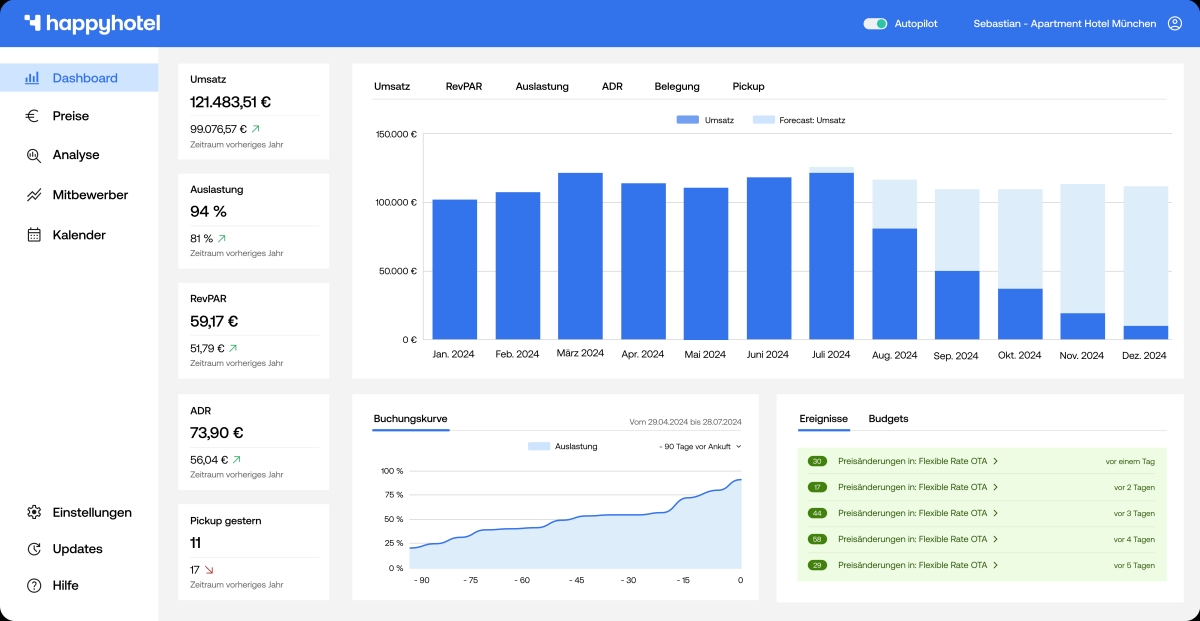Click the Updates refresh clock icon
This screenshot has height=621, width=1200.
pos(33,549)
